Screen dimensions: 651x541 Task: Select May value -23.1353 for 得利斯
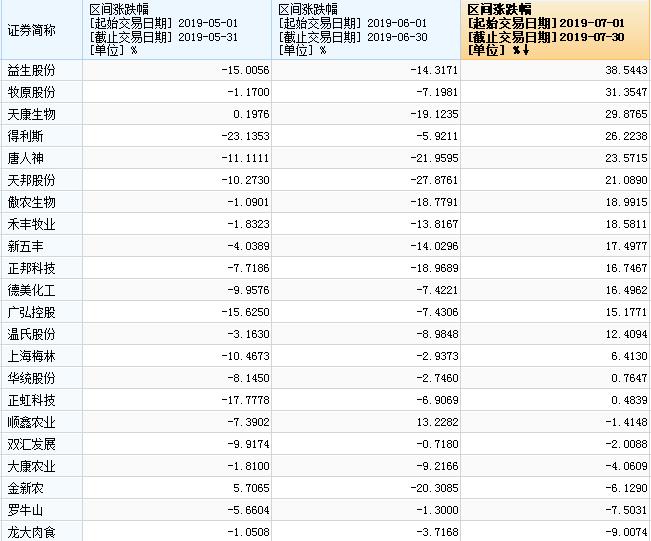pos(245,136)
